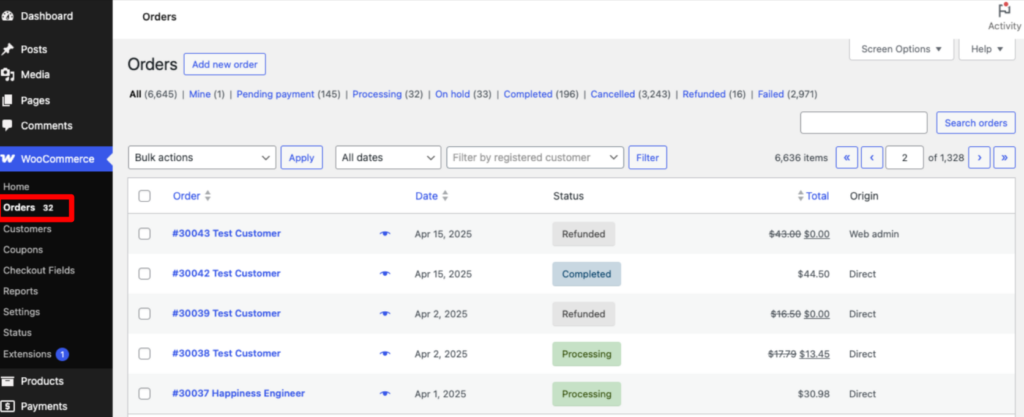
Task: Go to the first page of orders
Action: click(x=846, y=157)
